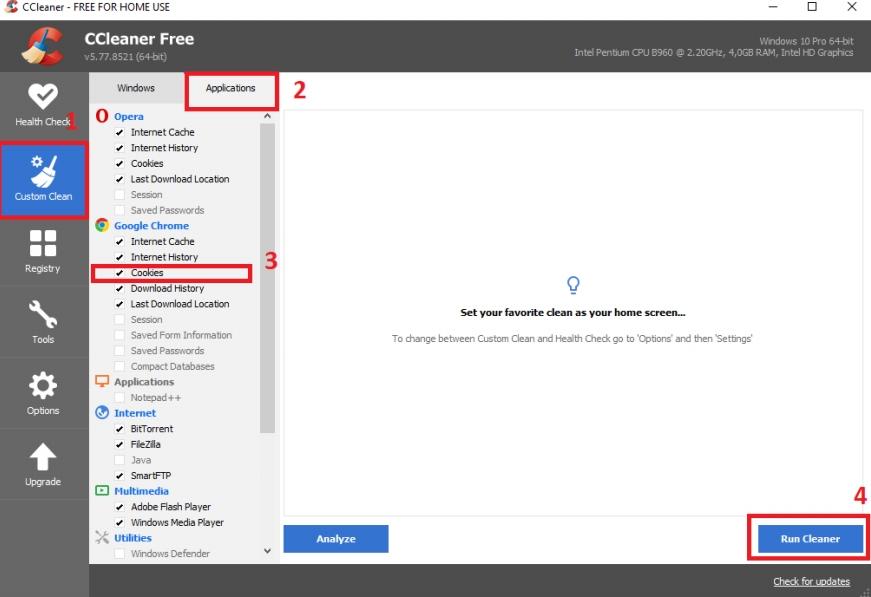Check the Compact Databases option
871x597 pixels.
coord(119,366)
